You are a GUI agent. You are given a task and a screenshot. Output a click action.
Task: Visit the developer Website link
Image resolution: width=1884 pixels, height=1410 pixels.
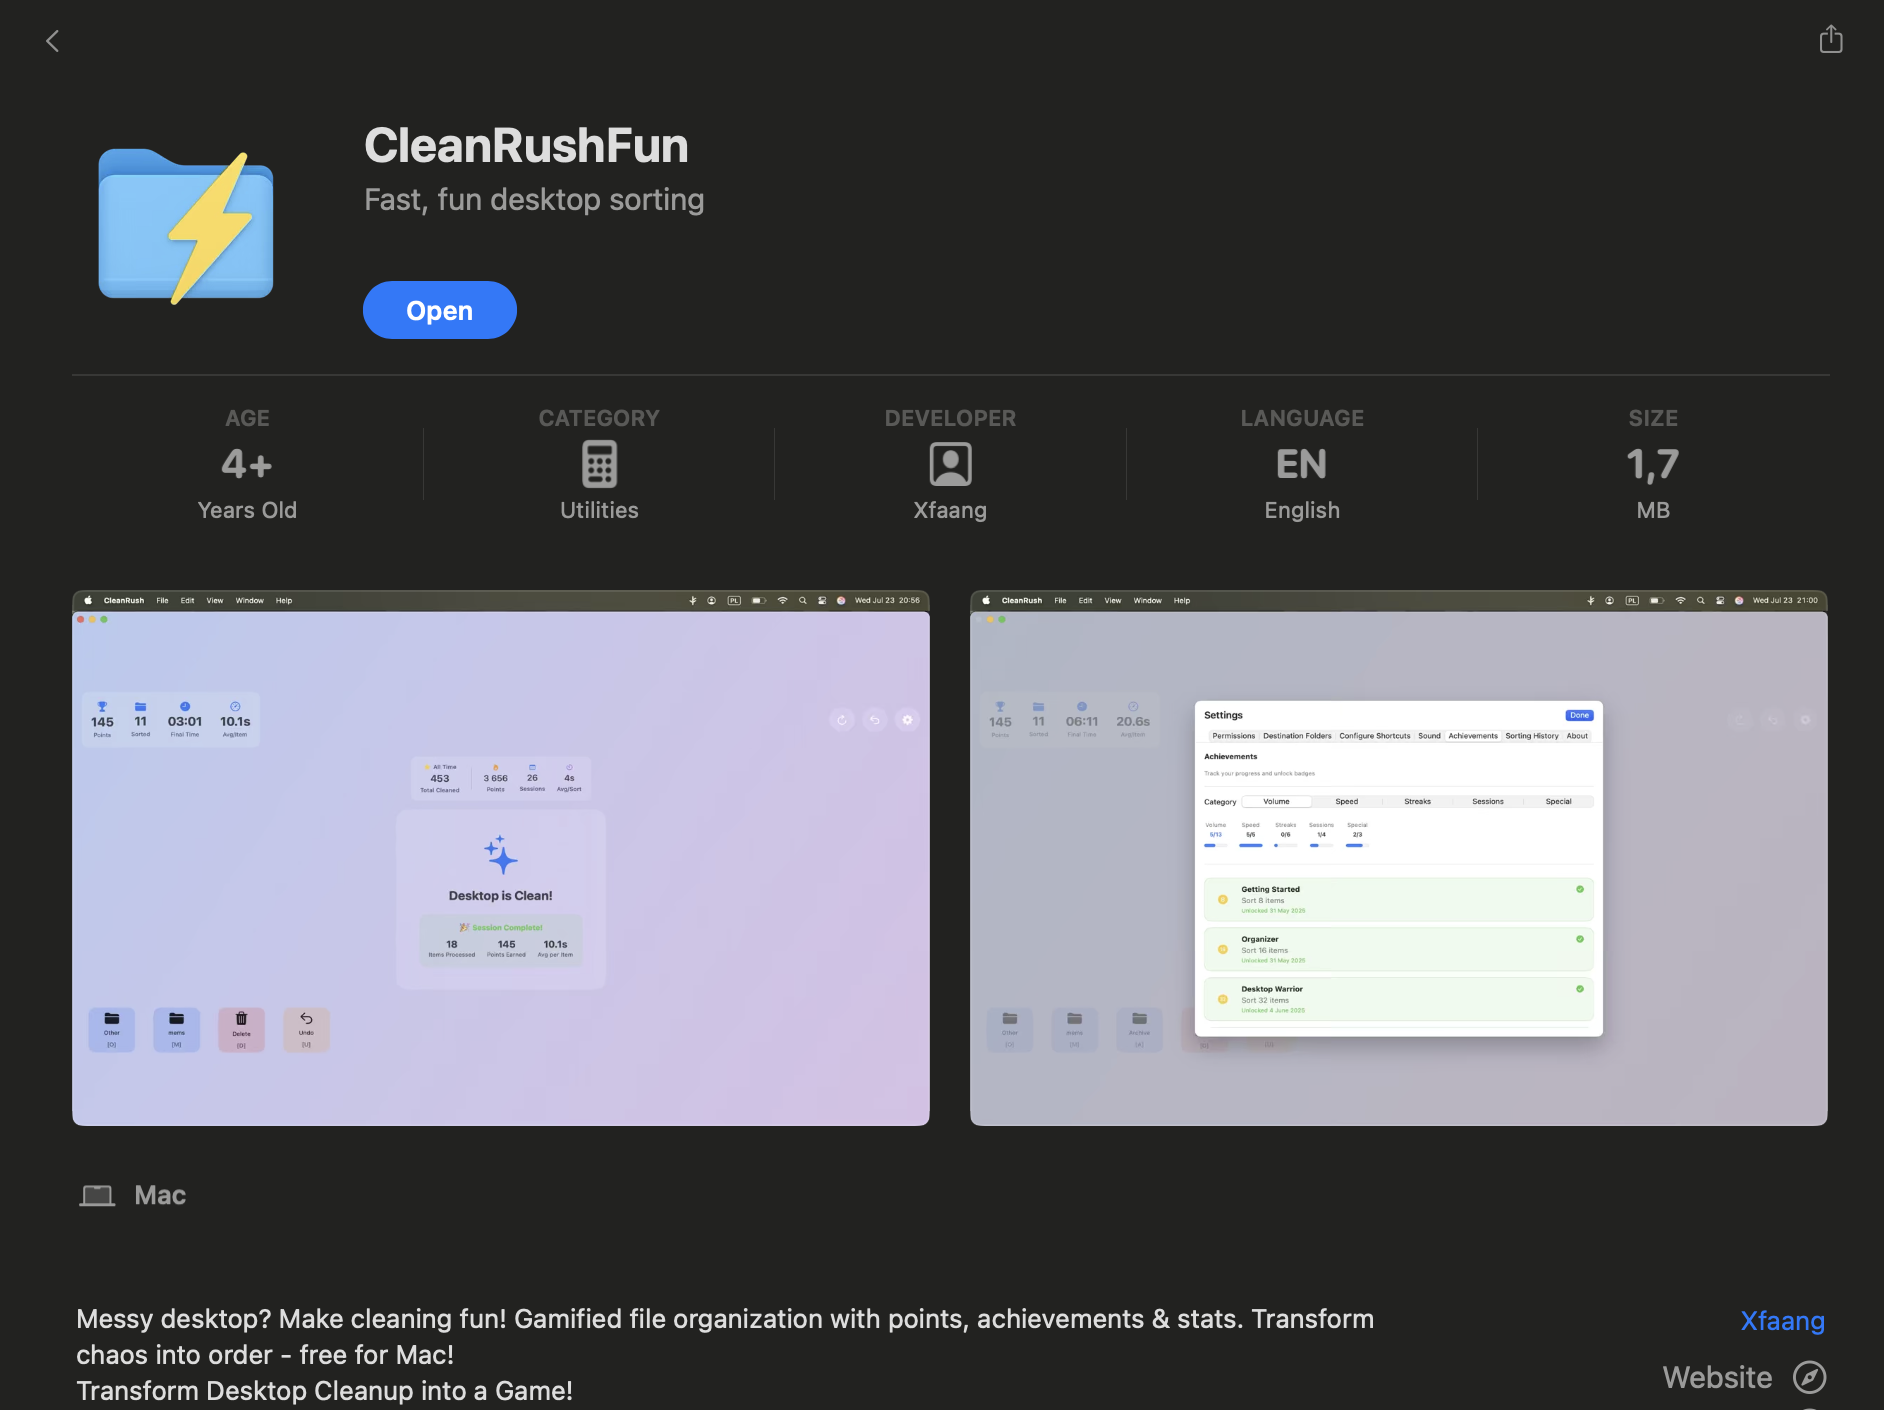click(x=1717, y=1377)
